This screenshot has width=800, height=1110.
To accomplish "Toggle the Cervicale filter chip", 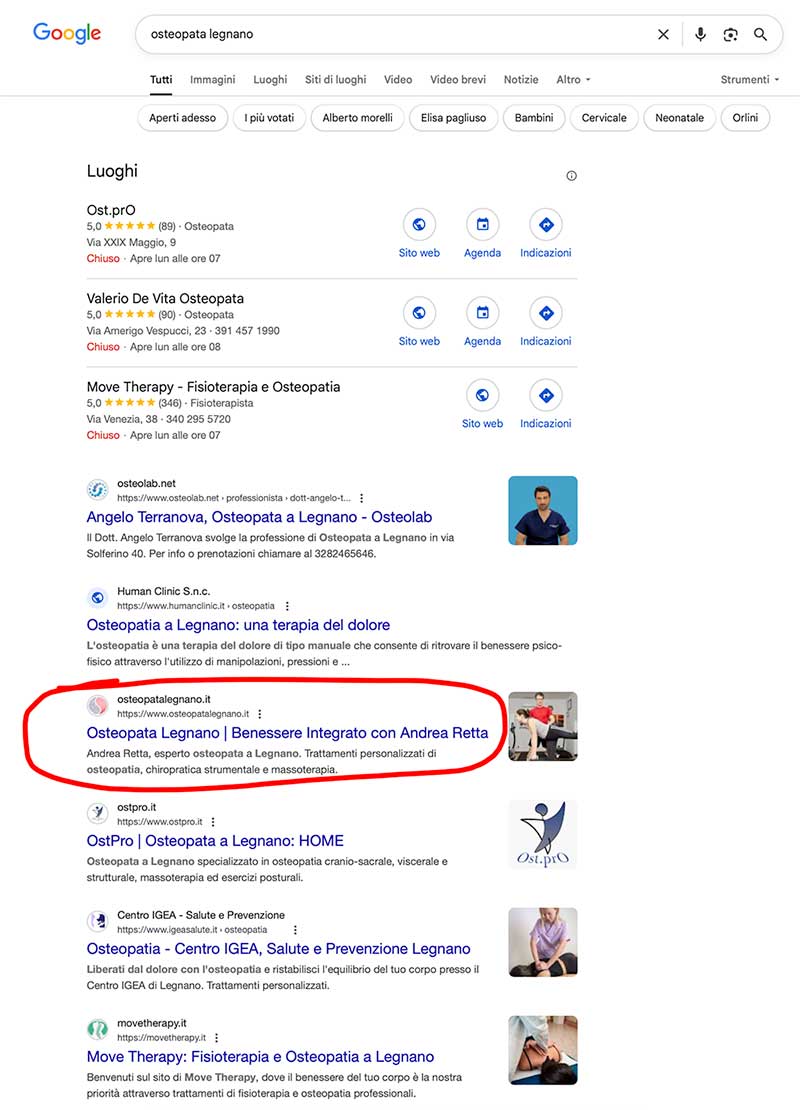I will click(604, 118).
